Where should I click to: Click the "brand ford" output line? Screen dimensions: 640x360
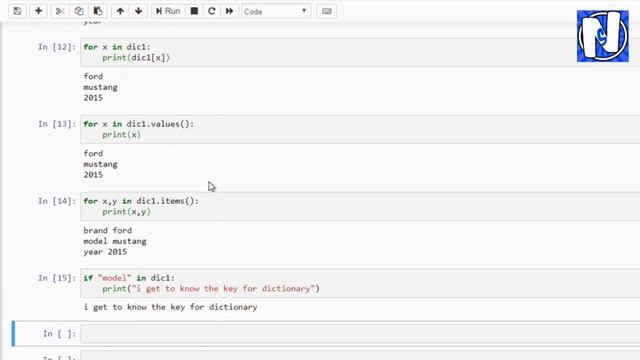pyautogui.click(x=108, y=230)
